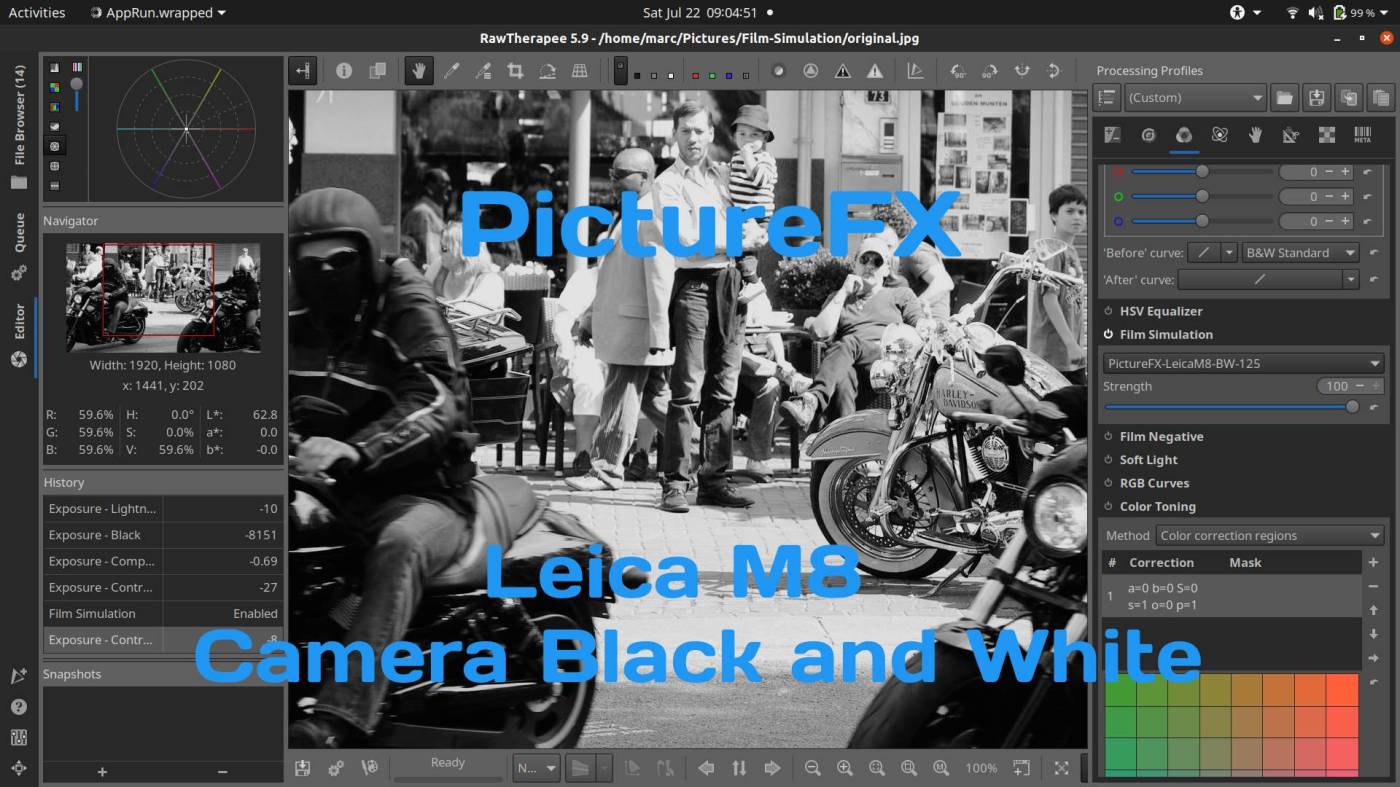Save current image icon in bottom bar
Viewport: 1400px width, 787px height.
pyautogui.click(x=303, y=768)
